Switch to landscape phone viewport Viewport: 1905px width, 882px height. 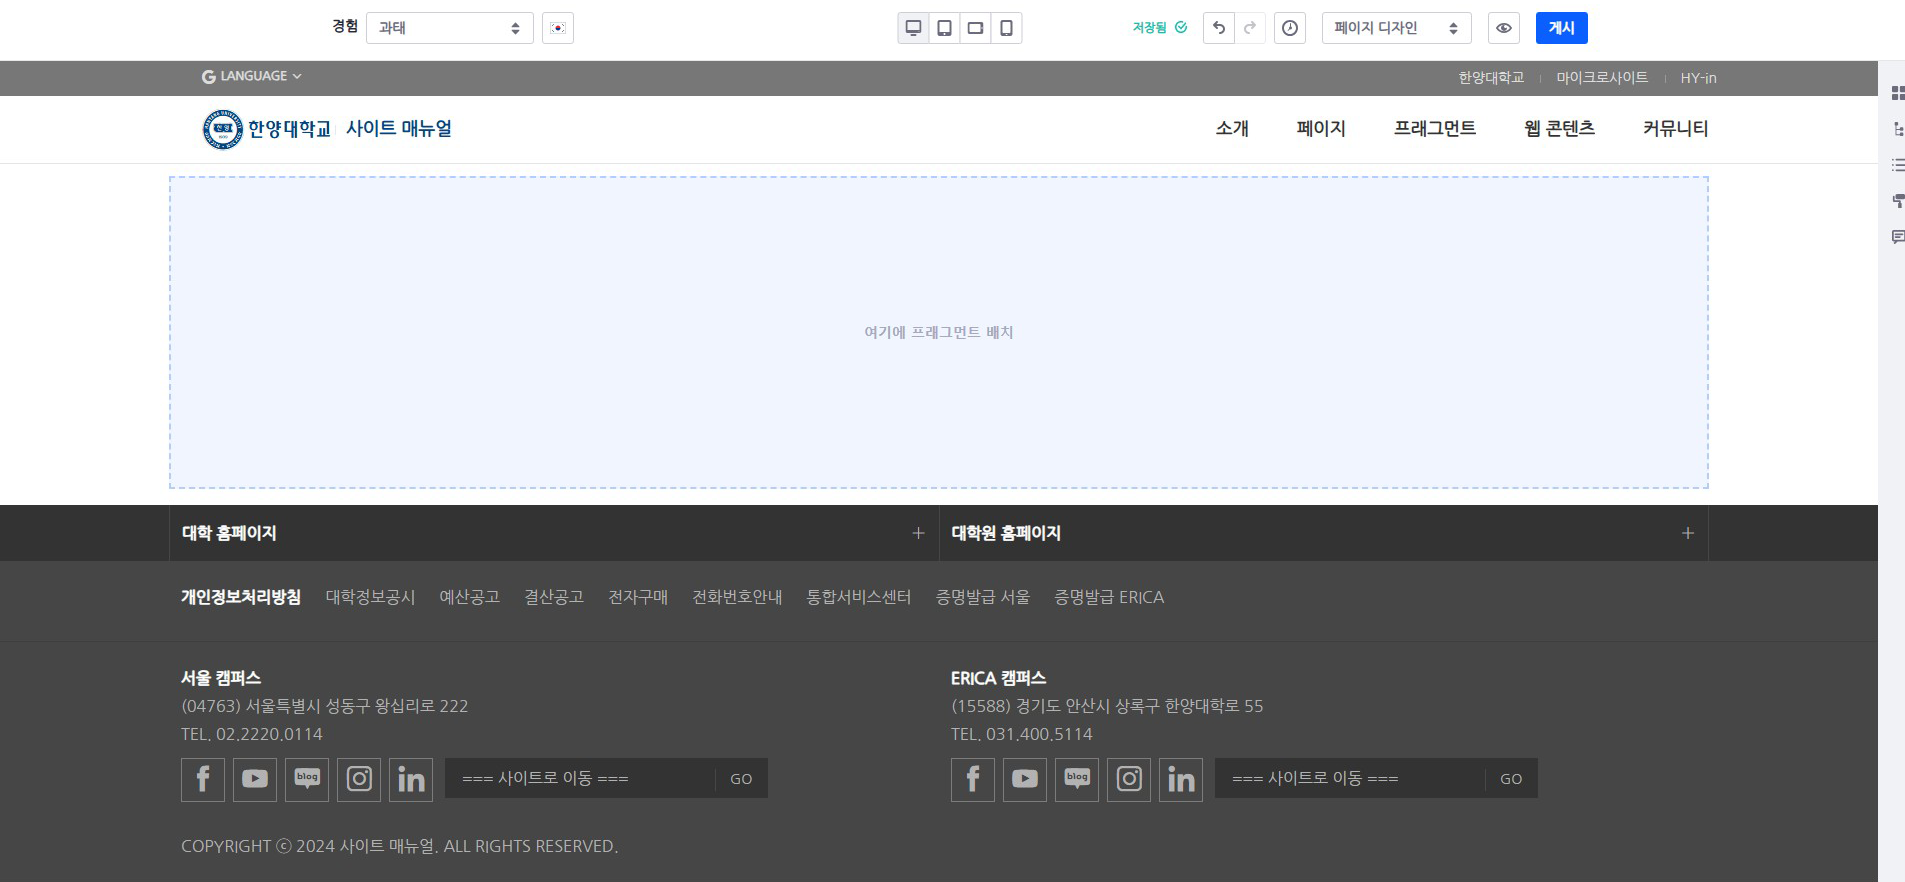coord(975,28)
